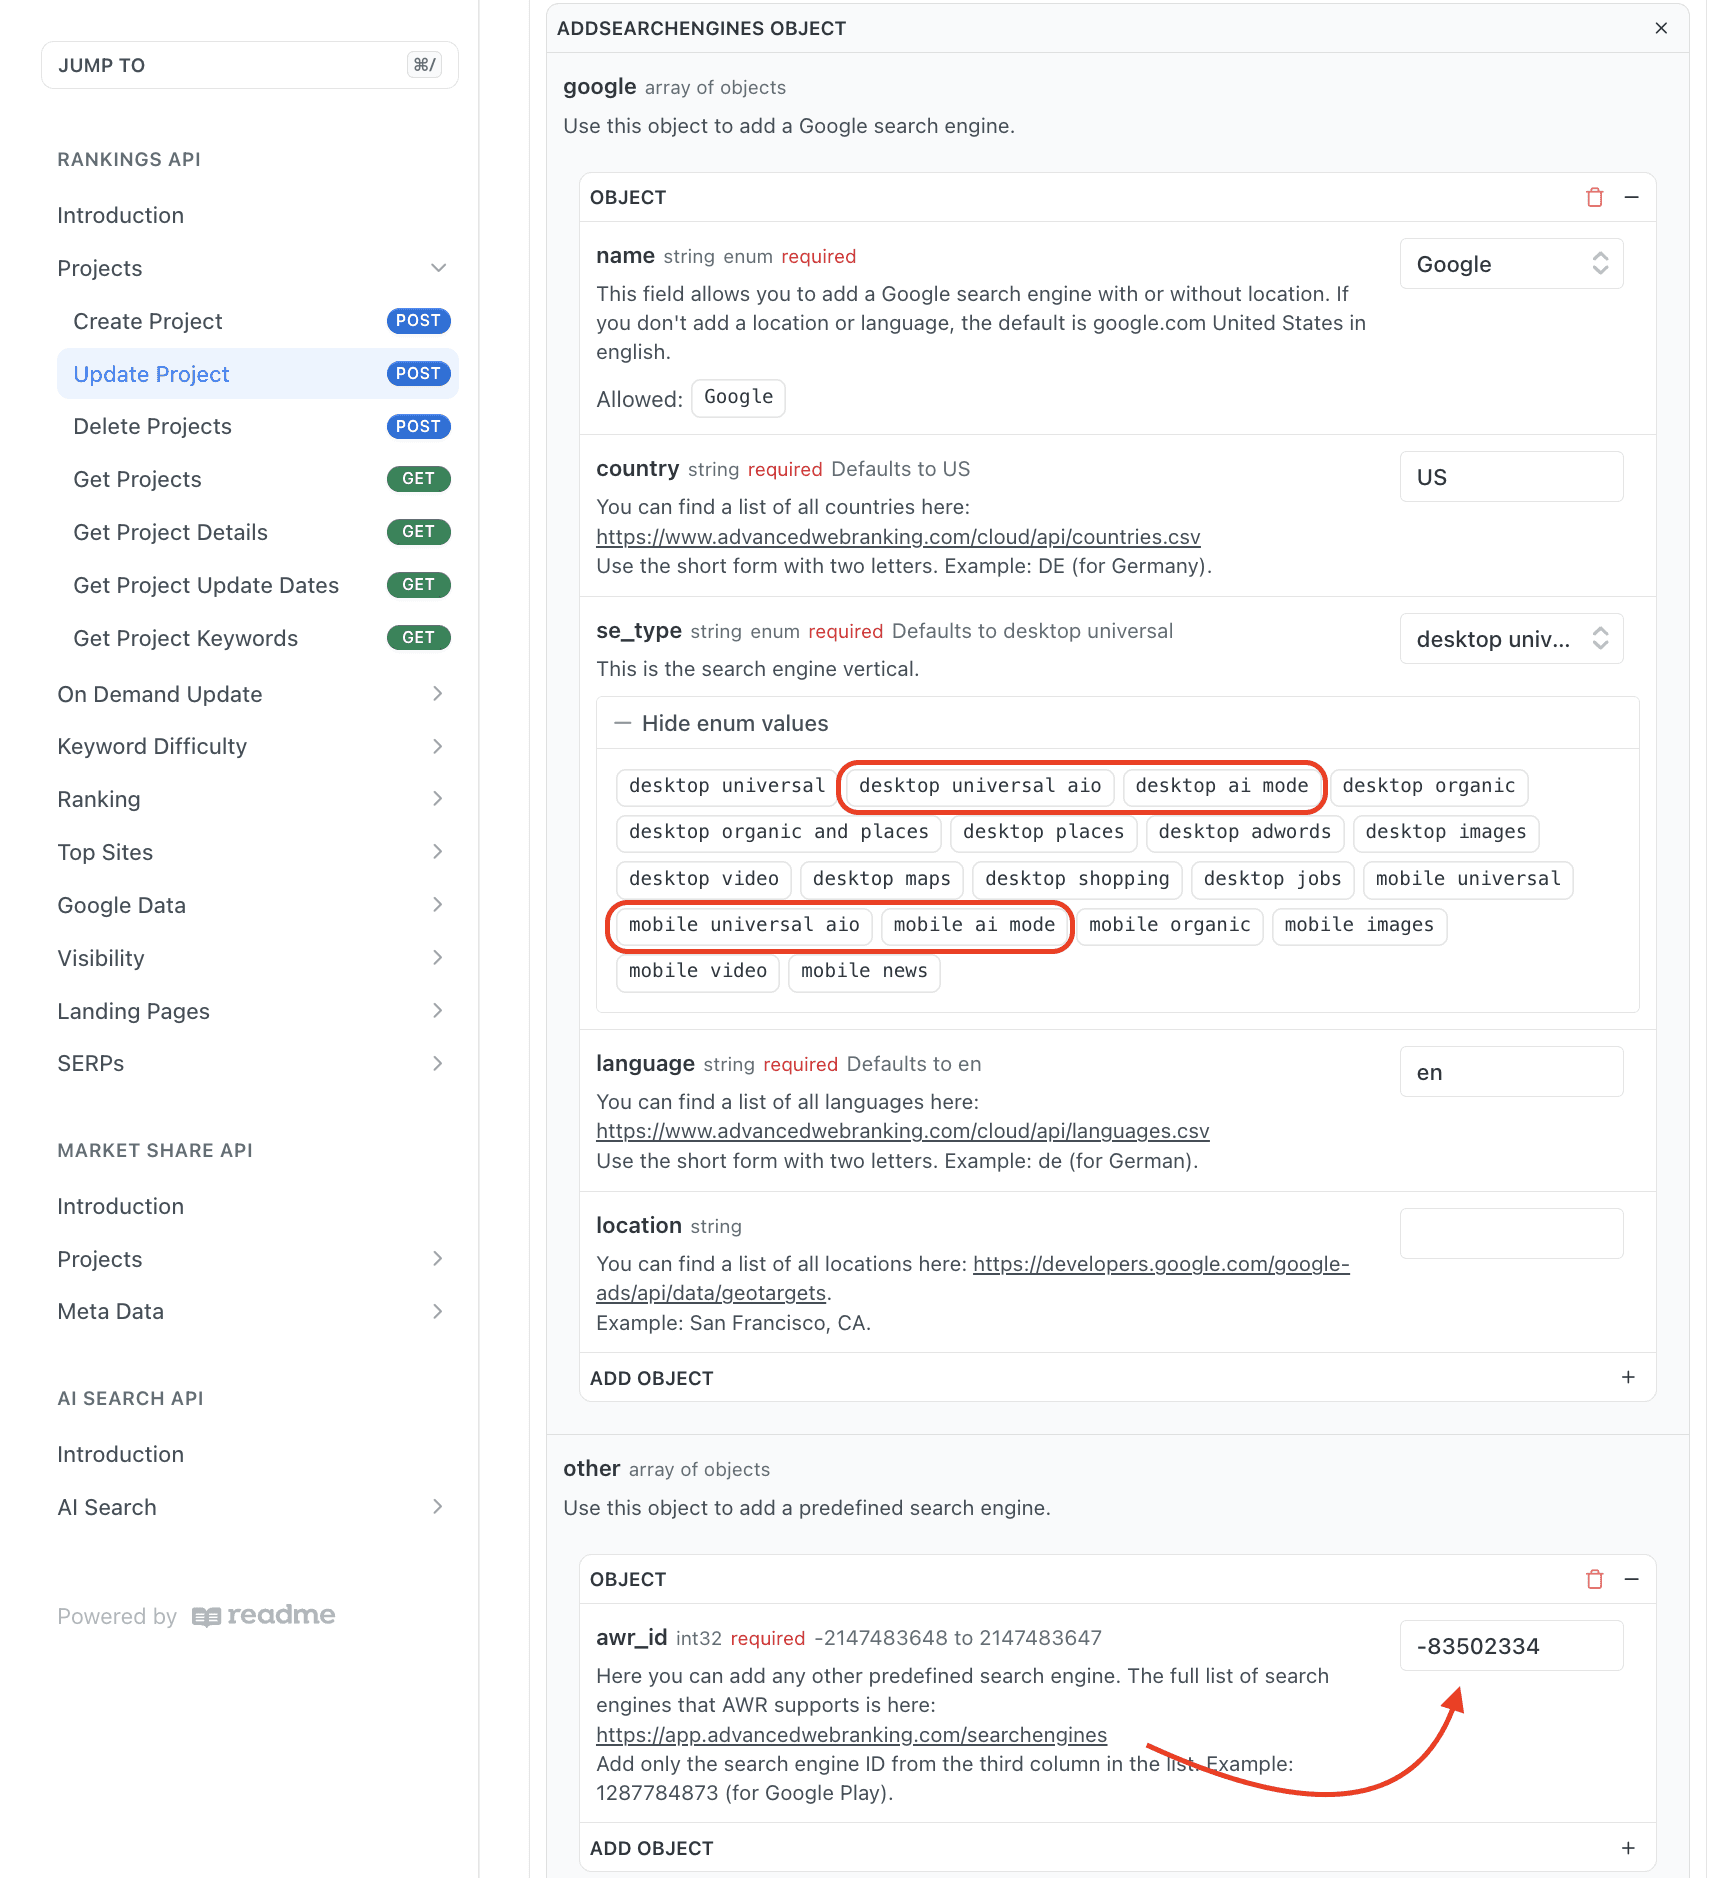Click the 'desktop organic' enum value
The image size is (1714, 1878).
1429,786
